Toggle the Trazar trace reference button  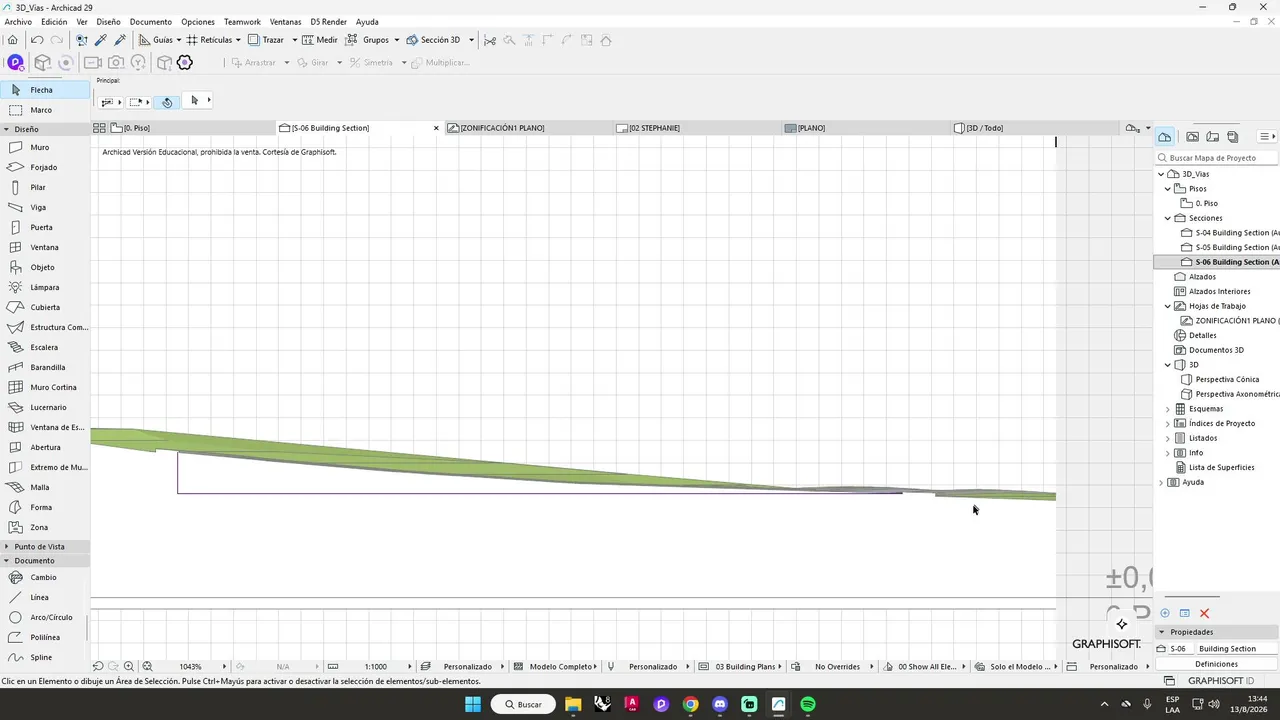point(266,40)
